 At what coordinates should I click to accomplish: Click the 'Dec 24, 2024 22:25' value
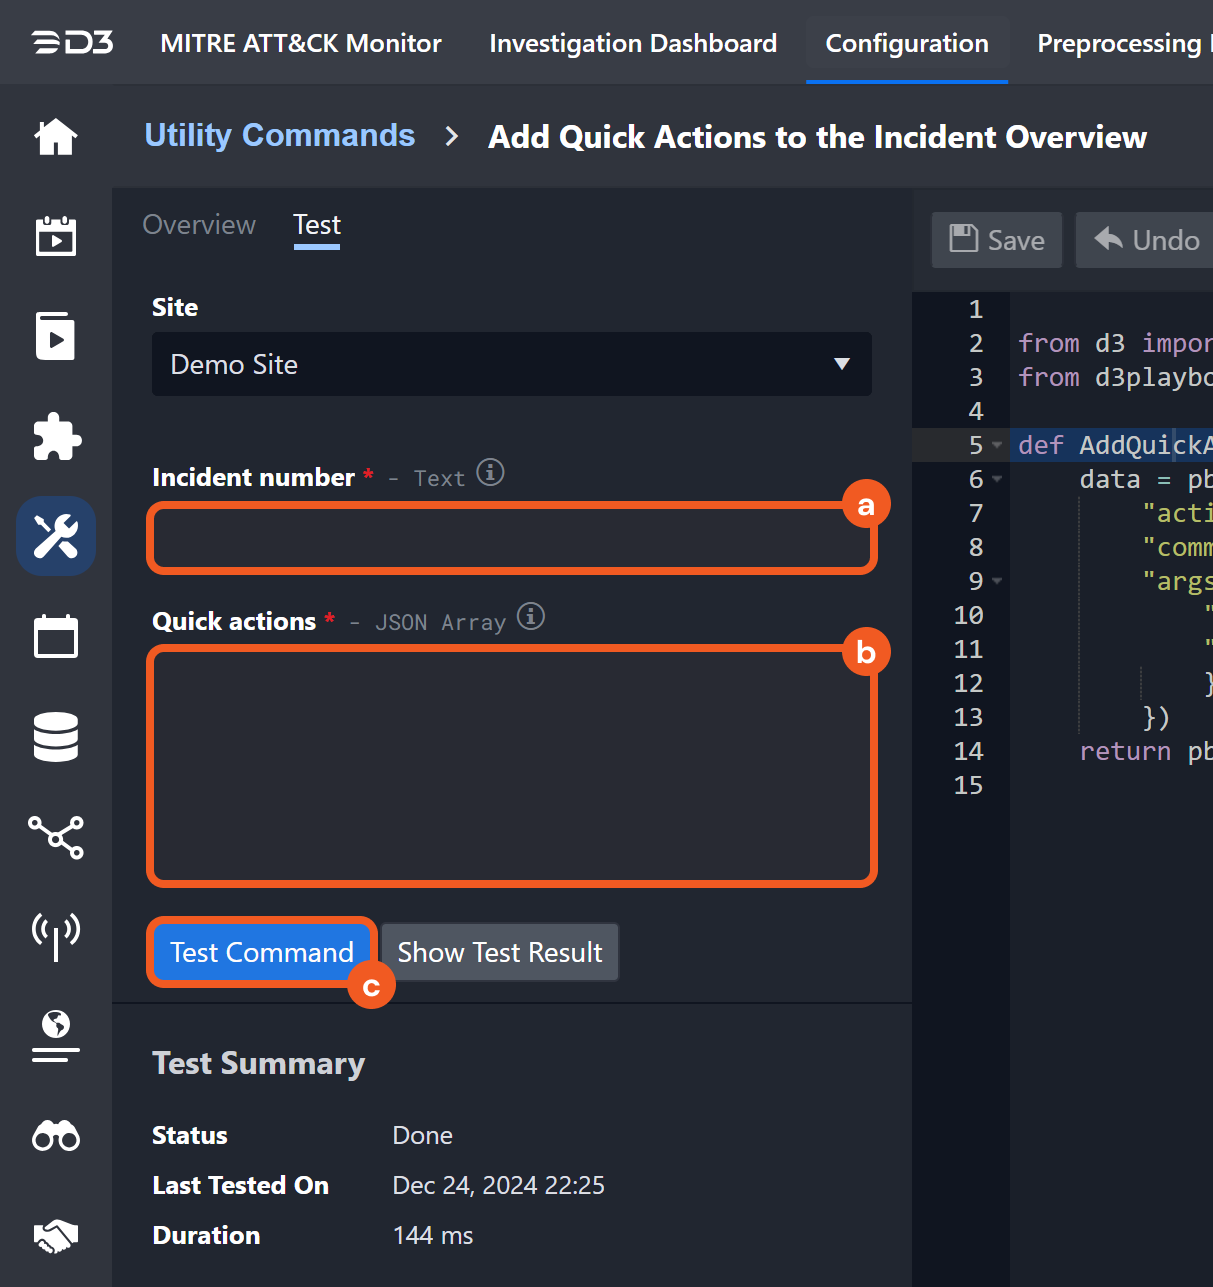tap(499, 1185)
